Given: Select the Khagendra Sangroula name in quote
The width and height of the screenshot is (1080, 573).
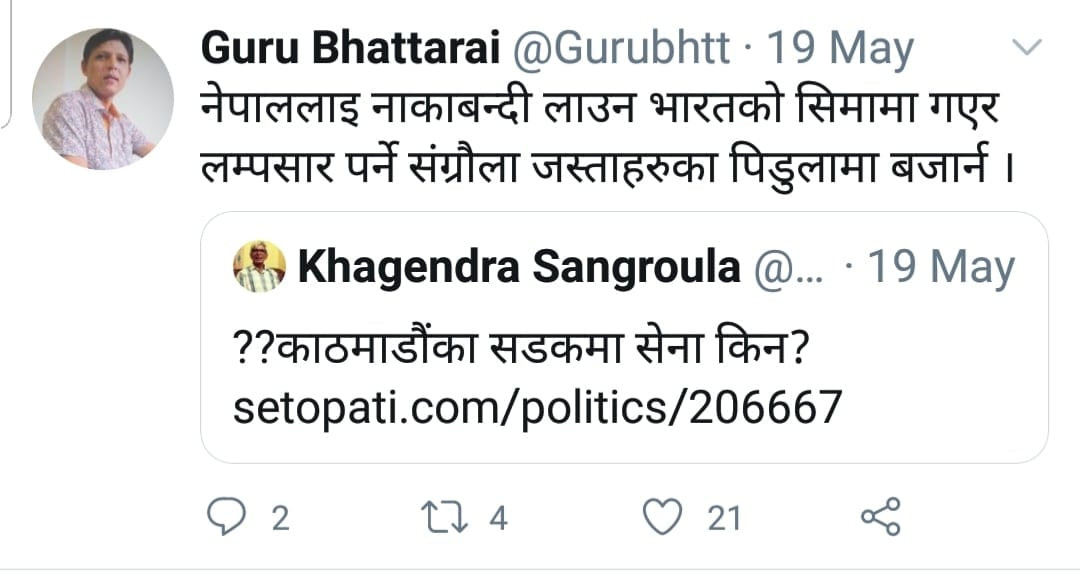Looking at the screenshot, I should 518,267.
